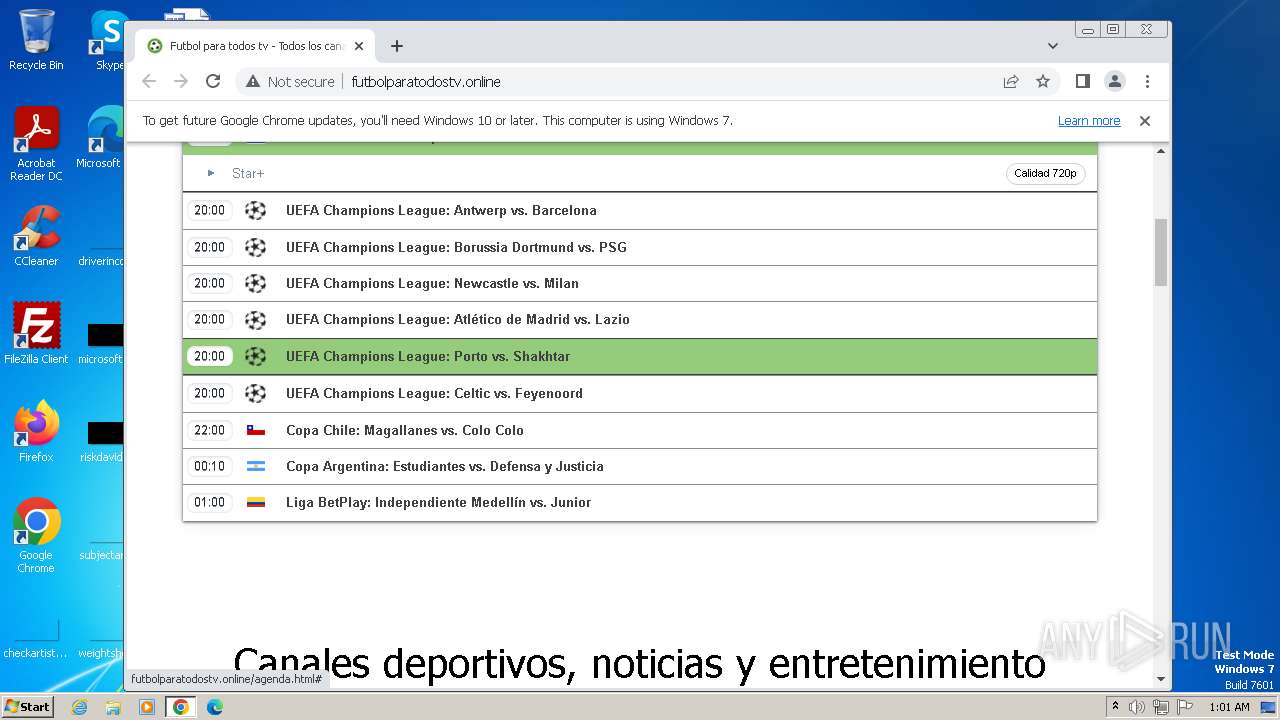Open a new tab with plus icon
This screenshot has width=1280, height=720.
click(x=397, y=46)
